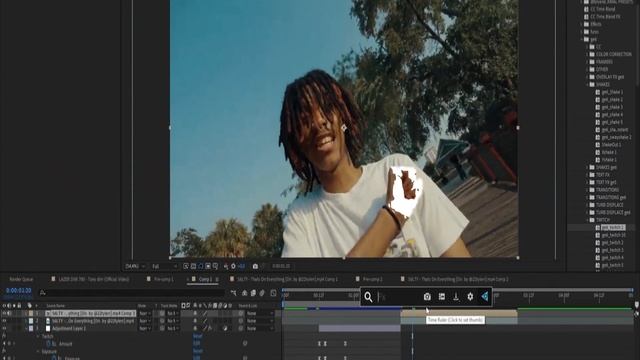640x360 pixels.
Task: Expand the COLOR CORRECTION presets folder
Action: point(587,54)
